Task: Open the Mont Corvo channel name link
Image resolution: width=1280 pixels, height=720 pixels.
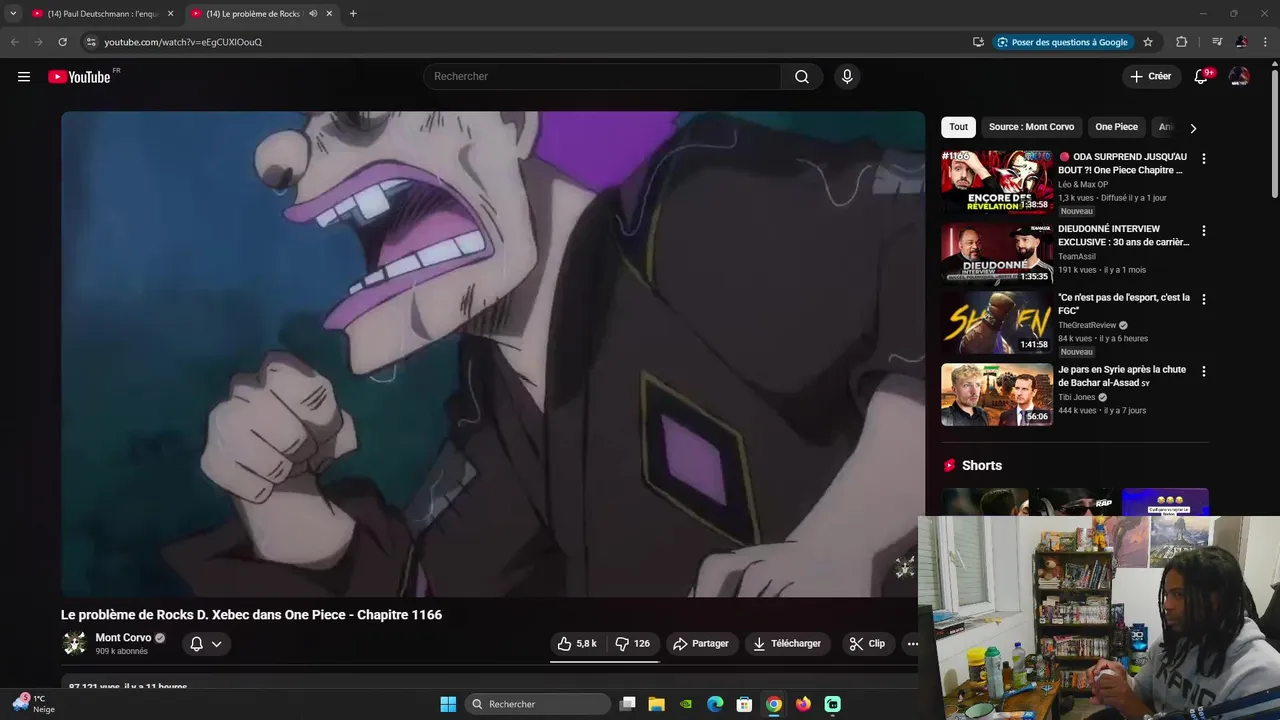Action: (x=123, y=638)
